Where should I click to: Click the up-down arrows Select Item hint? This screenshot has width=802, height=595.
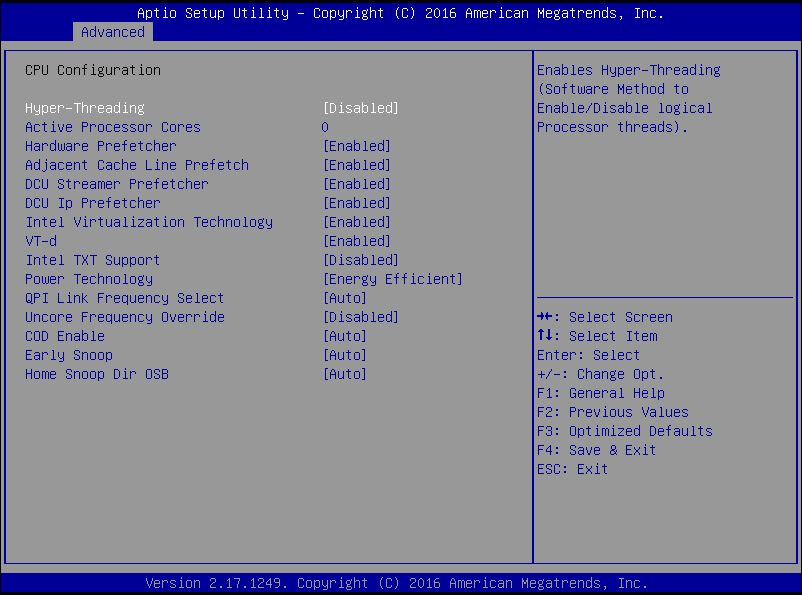pyautogui.click(x=597, y=336)
